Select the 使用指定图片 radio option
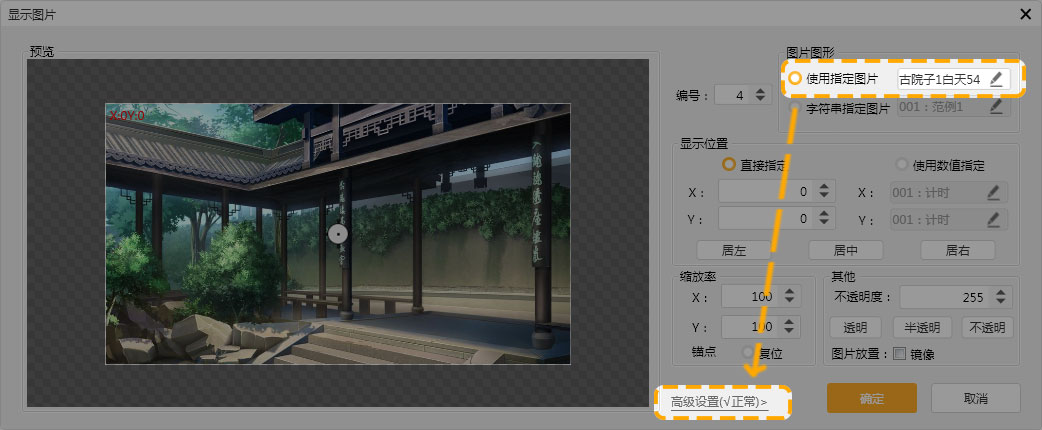 coord(795,79)
